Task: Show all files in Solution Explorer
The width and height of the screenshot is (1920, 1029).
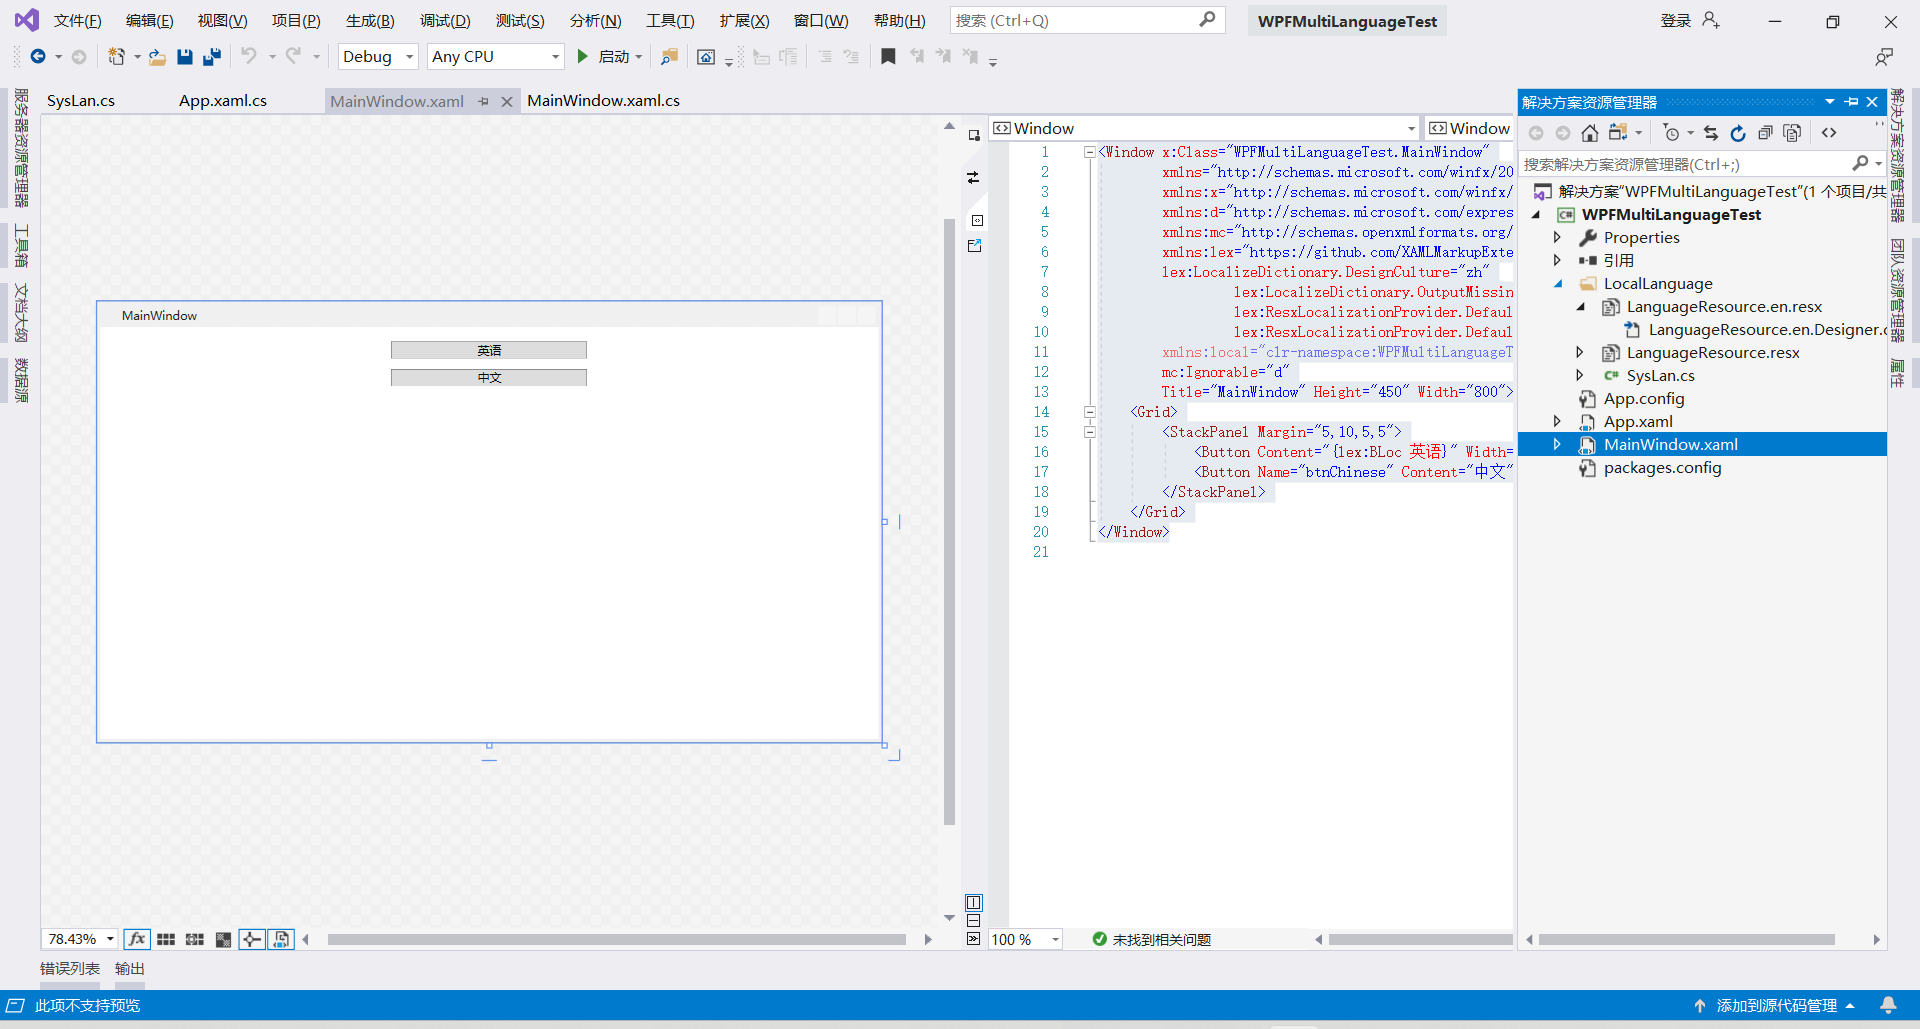Action: click(x=1792, y=133)
